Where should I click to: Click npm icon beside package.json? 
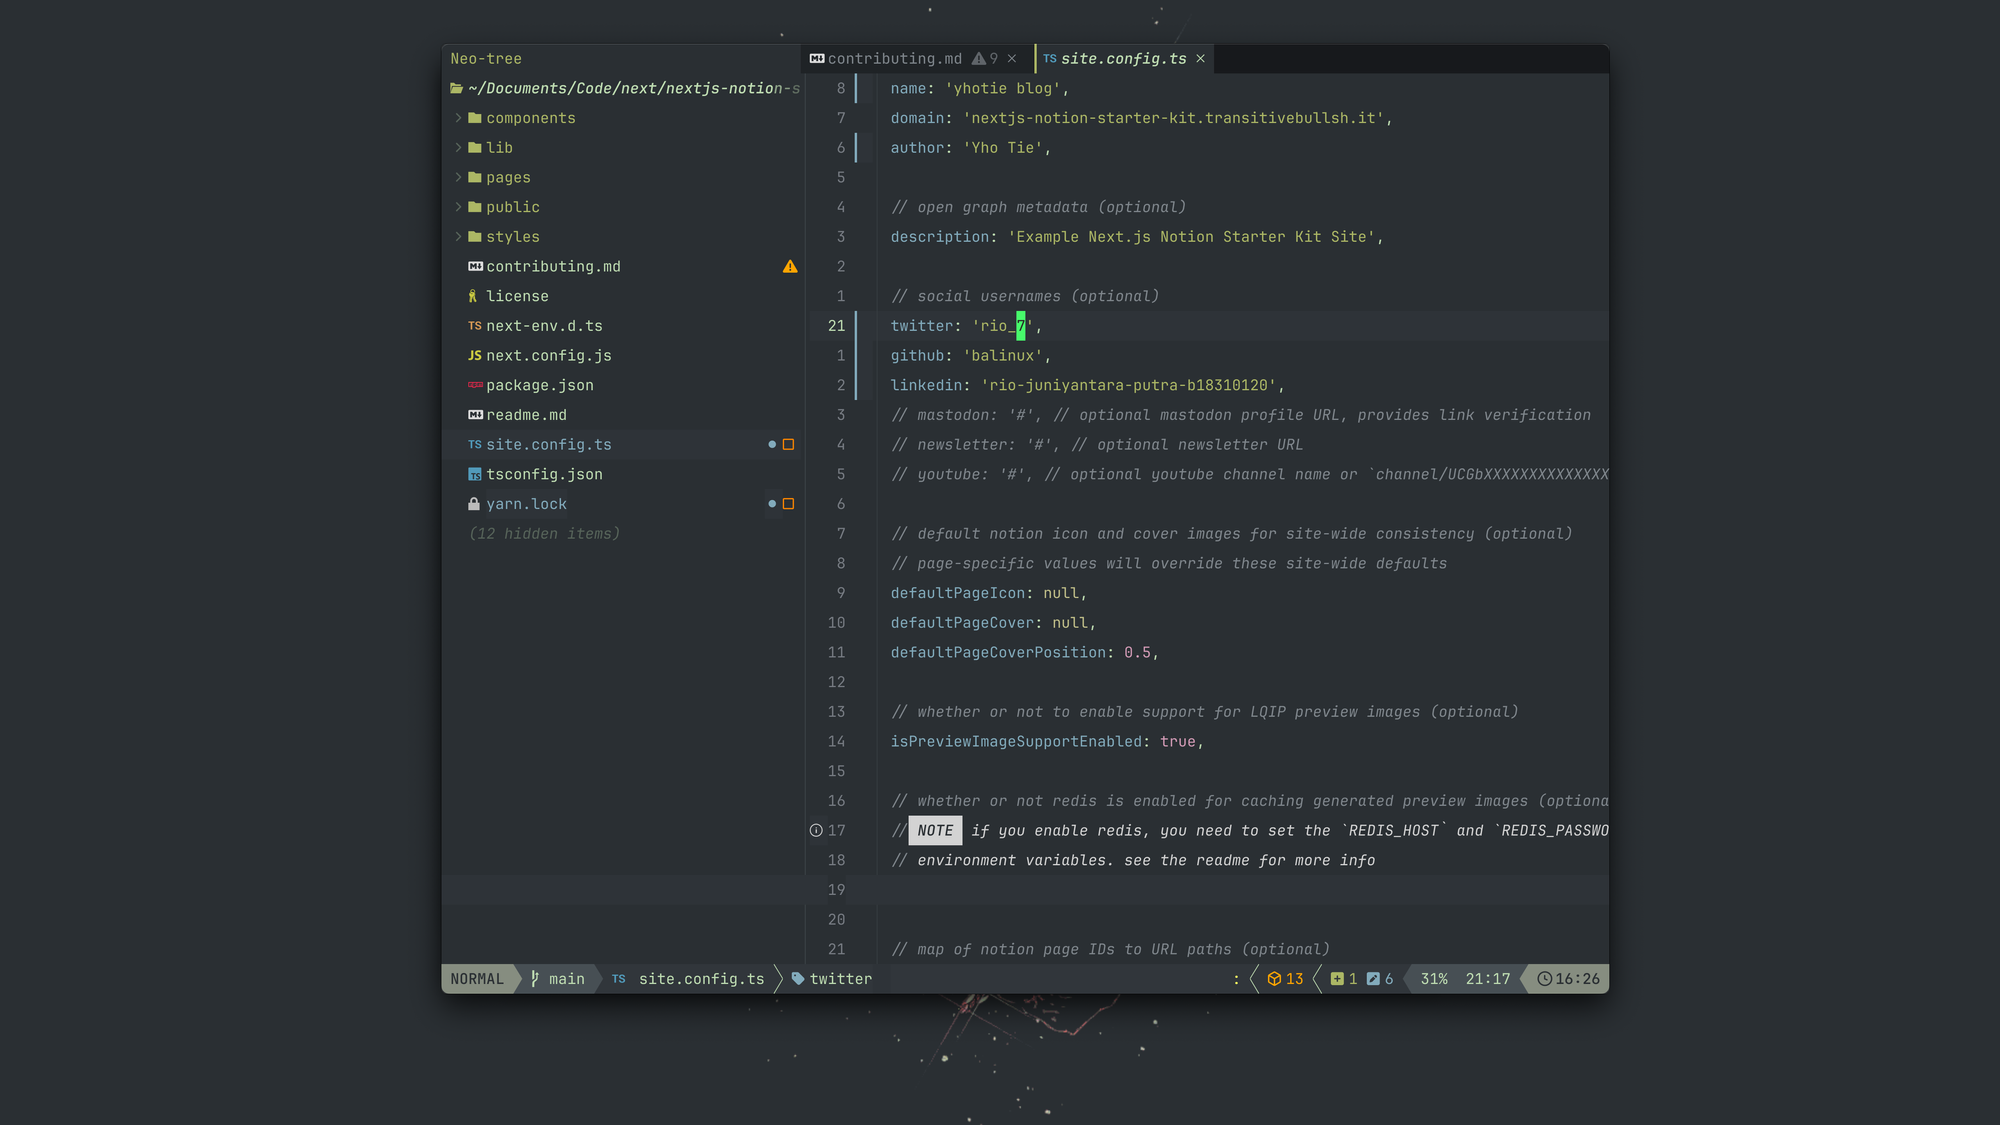pyautogui.click(x=475, y=385)
